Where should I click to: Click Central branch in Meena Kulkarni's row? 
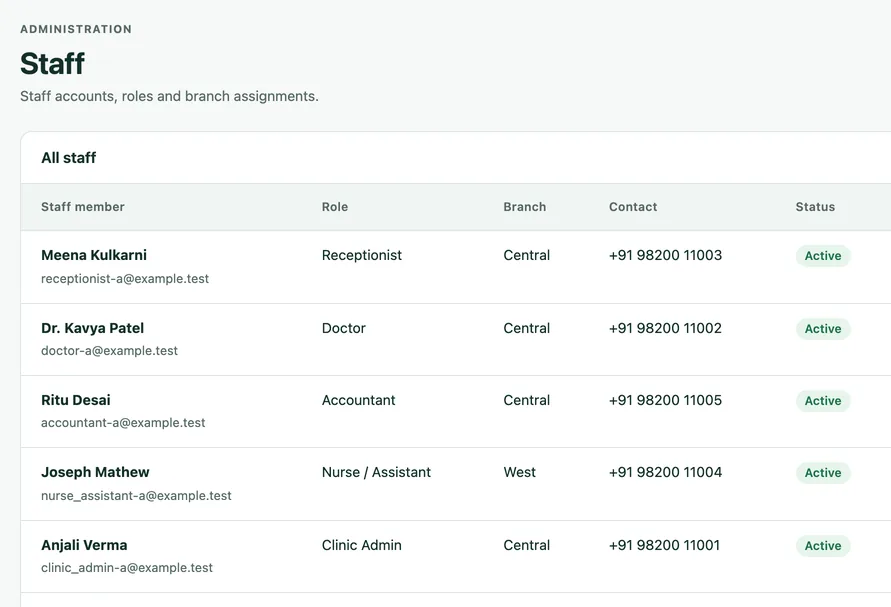tap(527, 255)
